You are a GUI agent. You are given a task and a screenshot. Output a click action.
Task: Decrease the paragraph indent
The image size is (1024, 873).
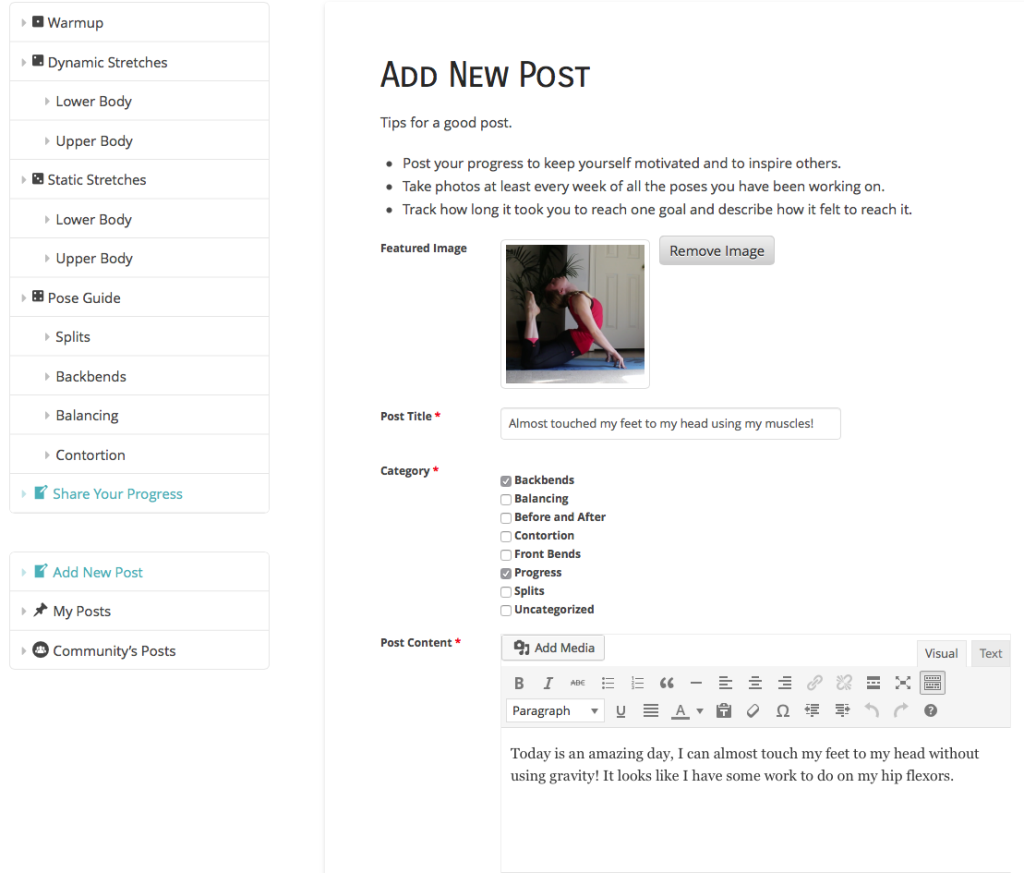point(812,711)
